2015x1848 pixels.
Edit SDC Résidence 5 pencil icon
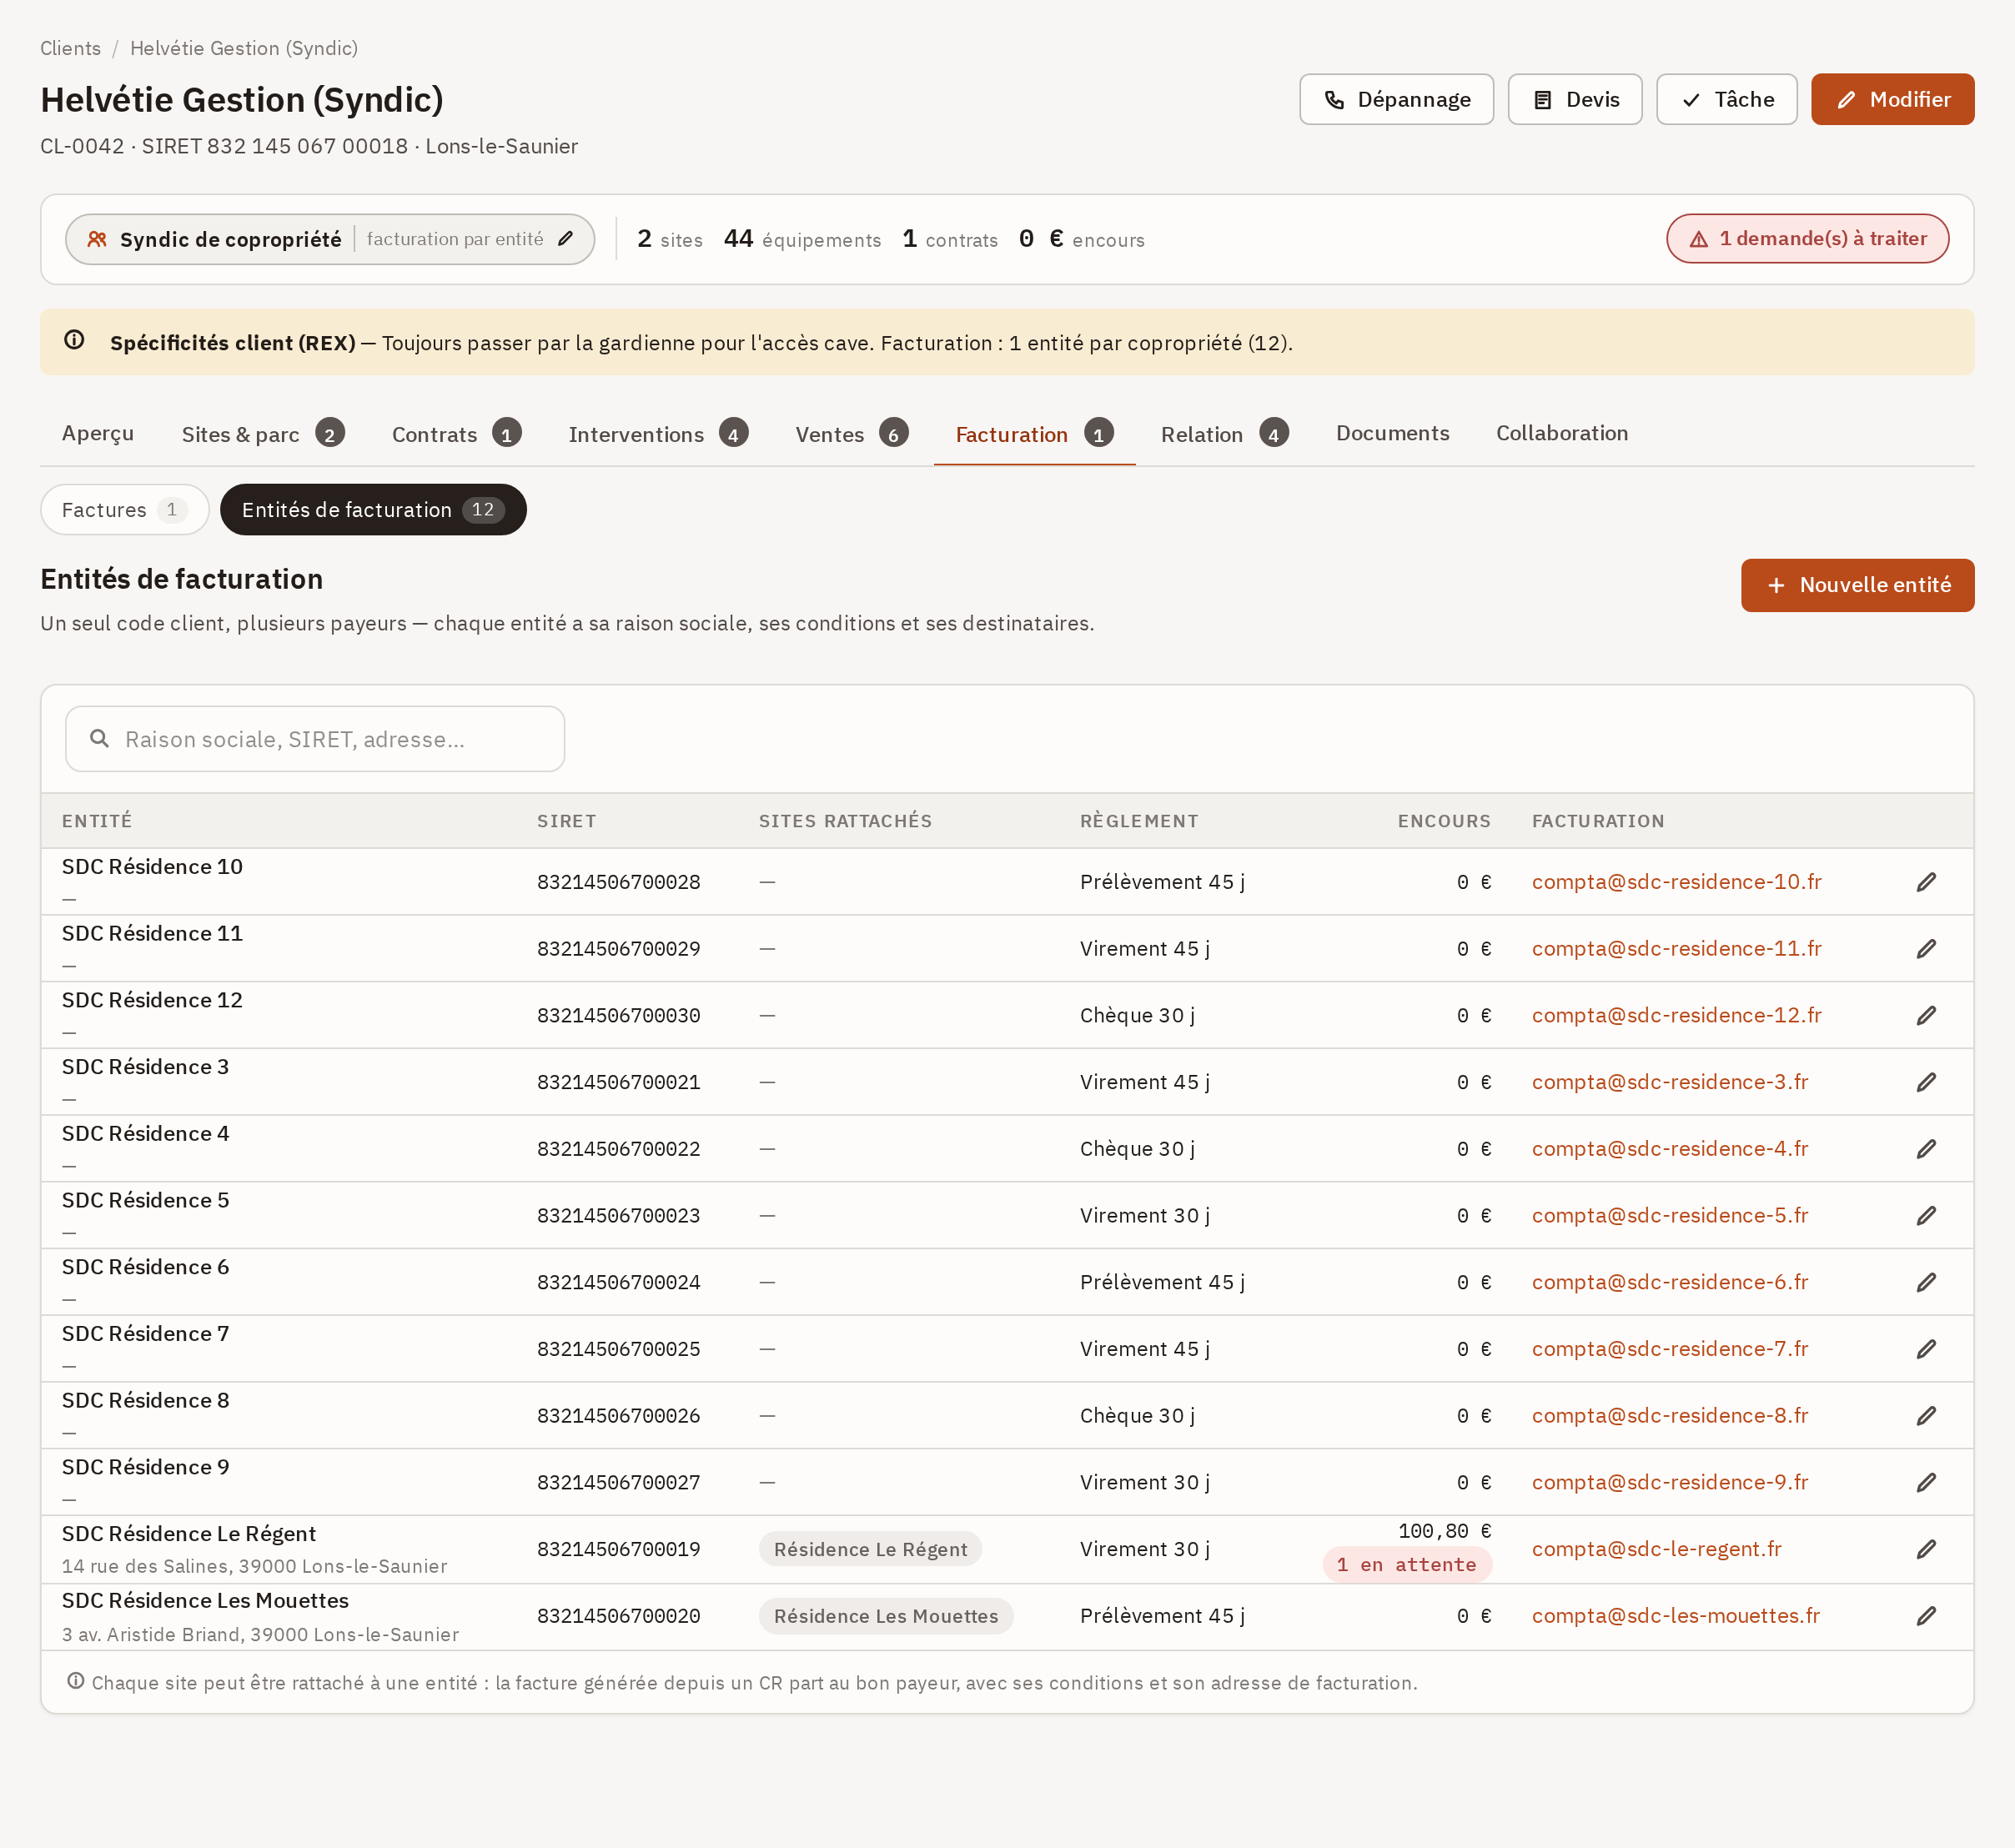(1926, 1215)
